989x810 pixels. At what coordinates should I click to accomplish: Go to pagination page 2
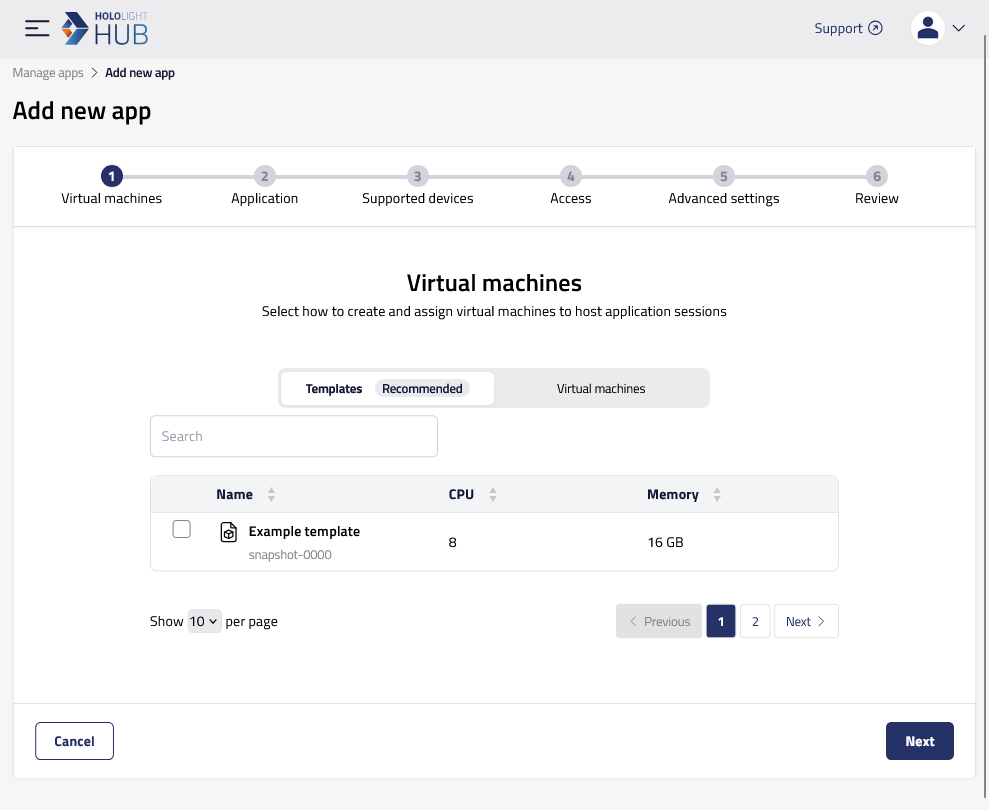[x=755, y=621]
